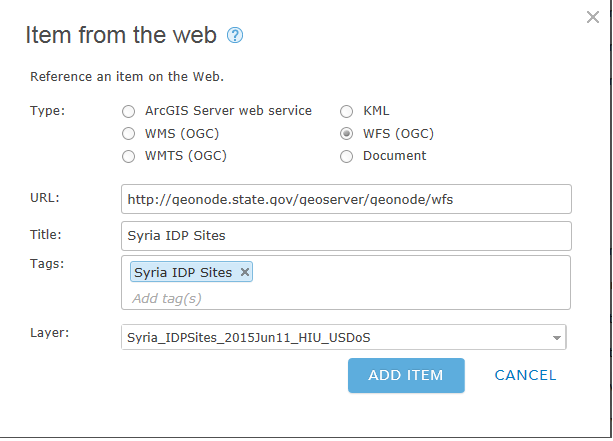
Task: Select WMTS (OGC) radio button
Action: click(x=128, y=156)
